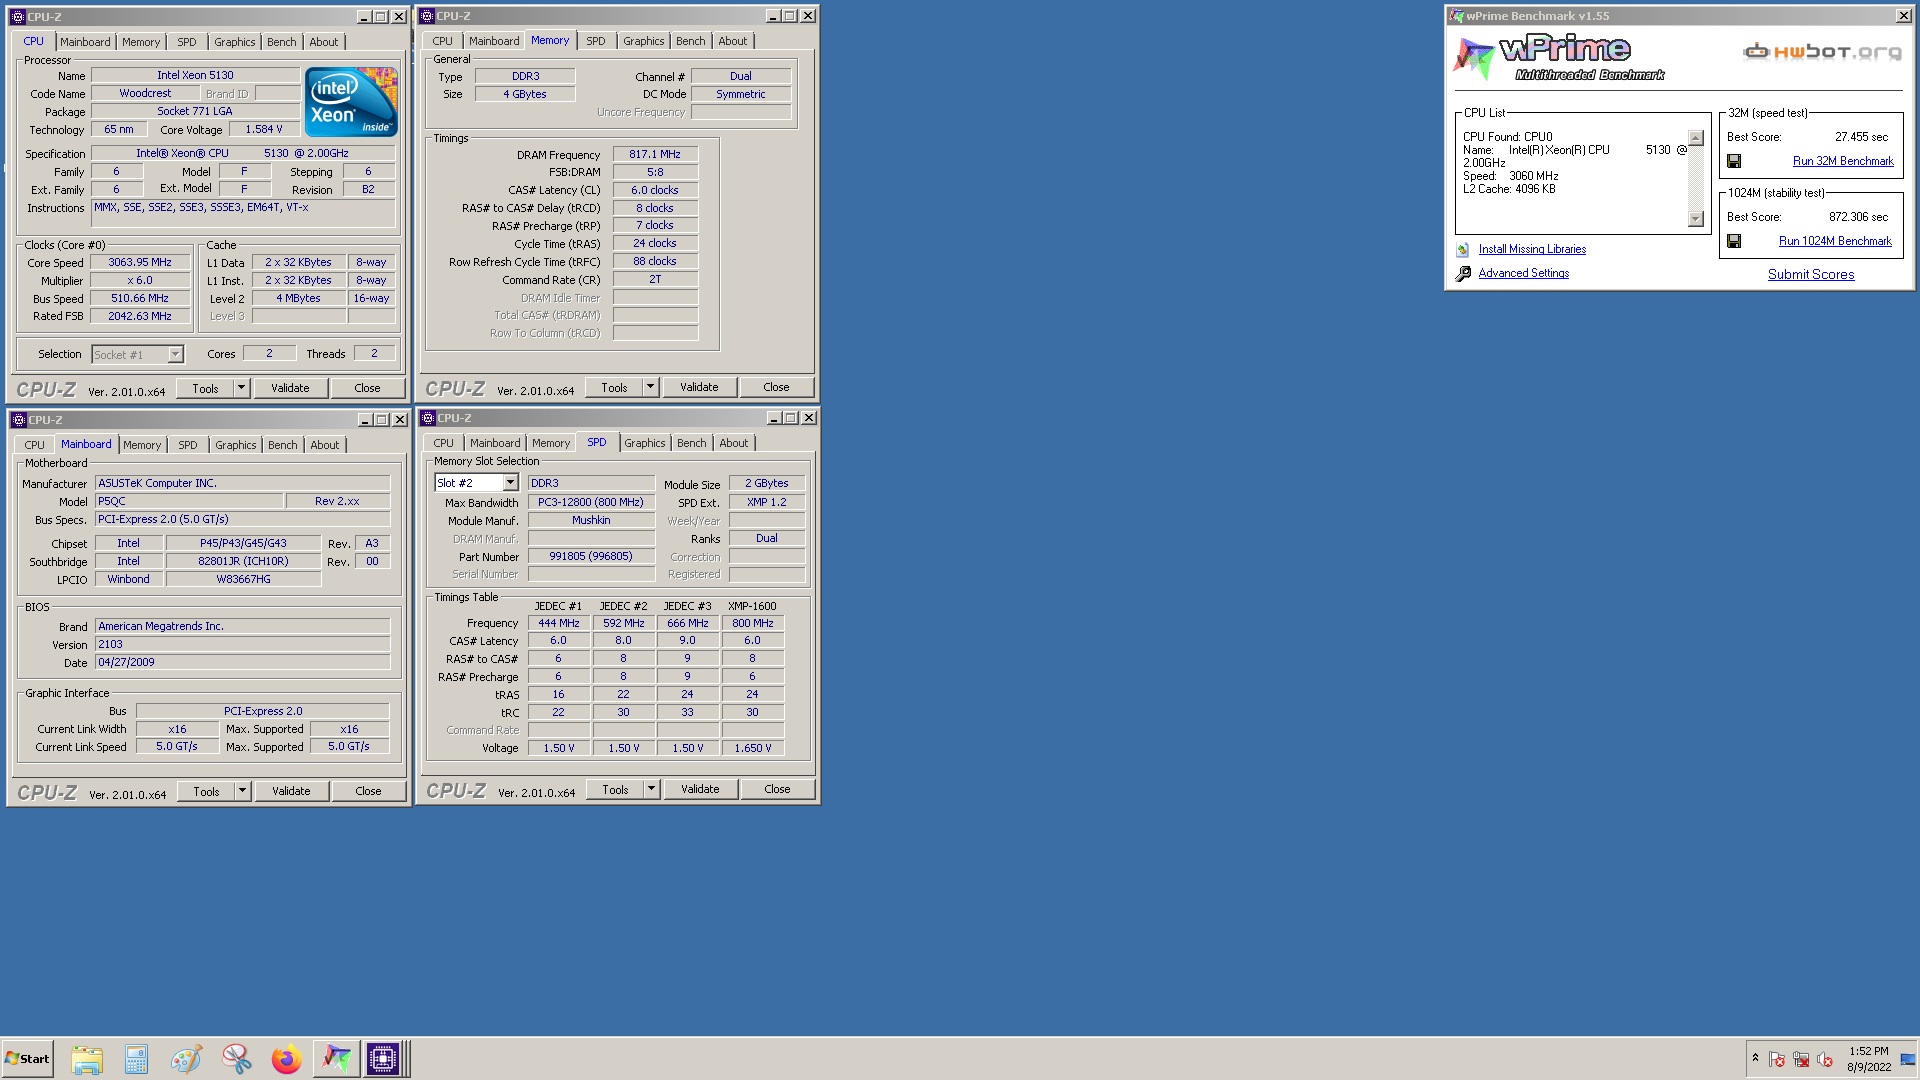
Task: Run the 32M Benchmark
Action: pyautogui.click(x=1842, y=161)
